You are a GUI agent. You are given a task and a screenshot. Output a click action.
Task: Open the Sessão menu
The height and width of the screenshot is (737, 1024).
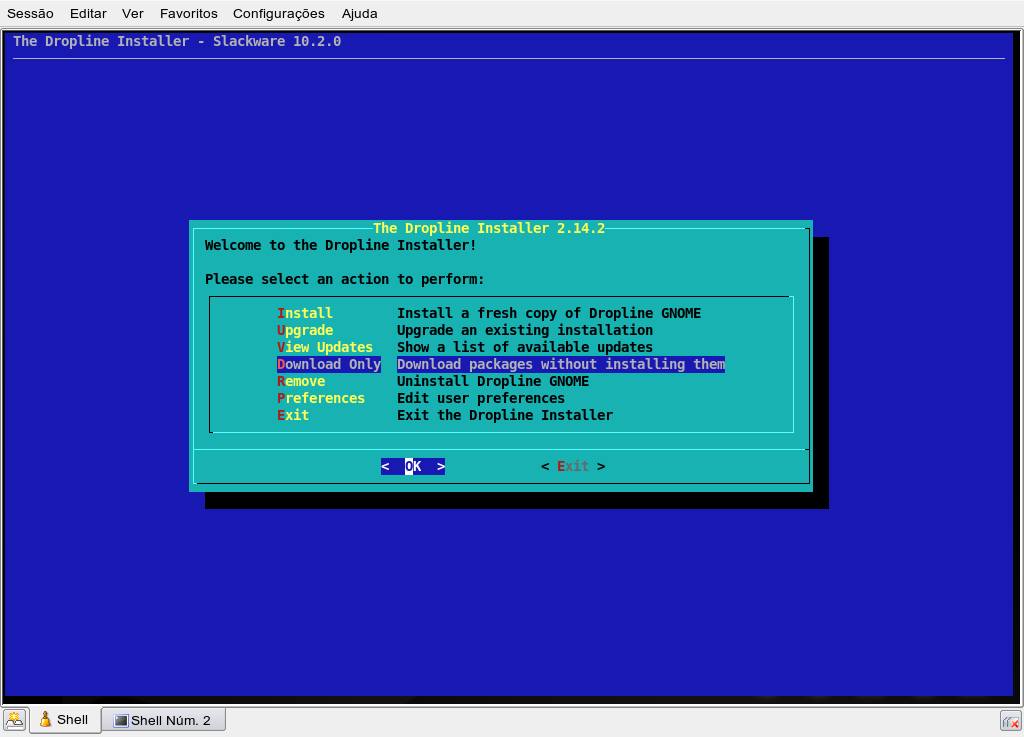pyautogui.click(x=30, y=13)
